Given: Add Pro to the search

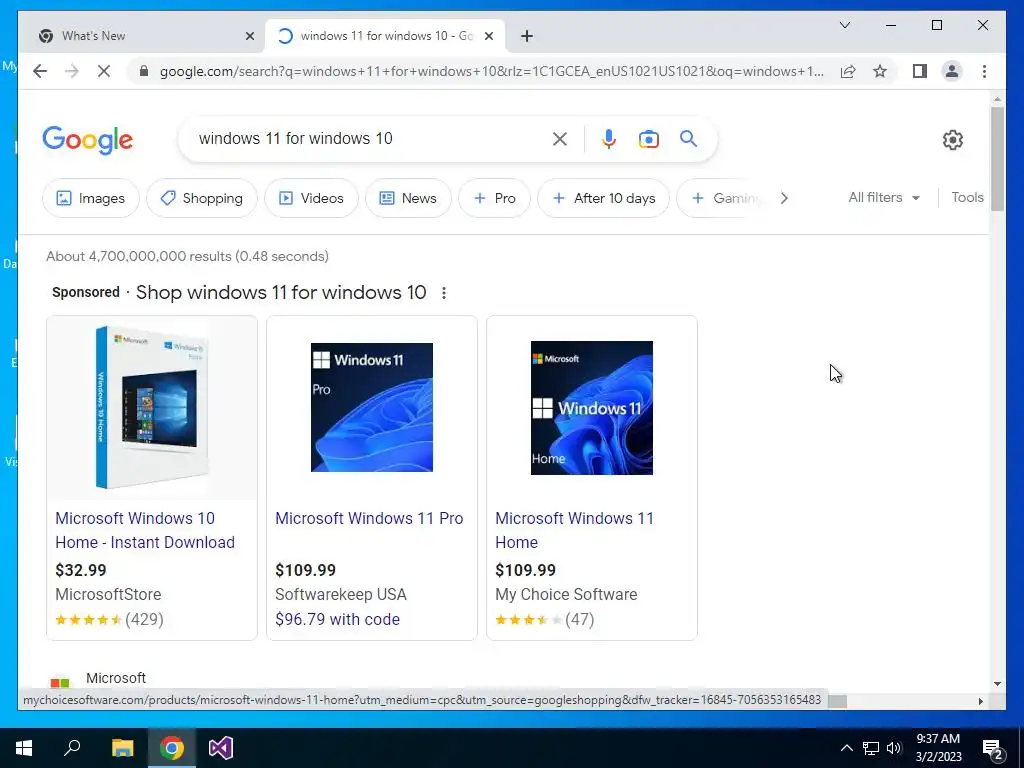Looking at the screenshot, I should pos(494,198).
